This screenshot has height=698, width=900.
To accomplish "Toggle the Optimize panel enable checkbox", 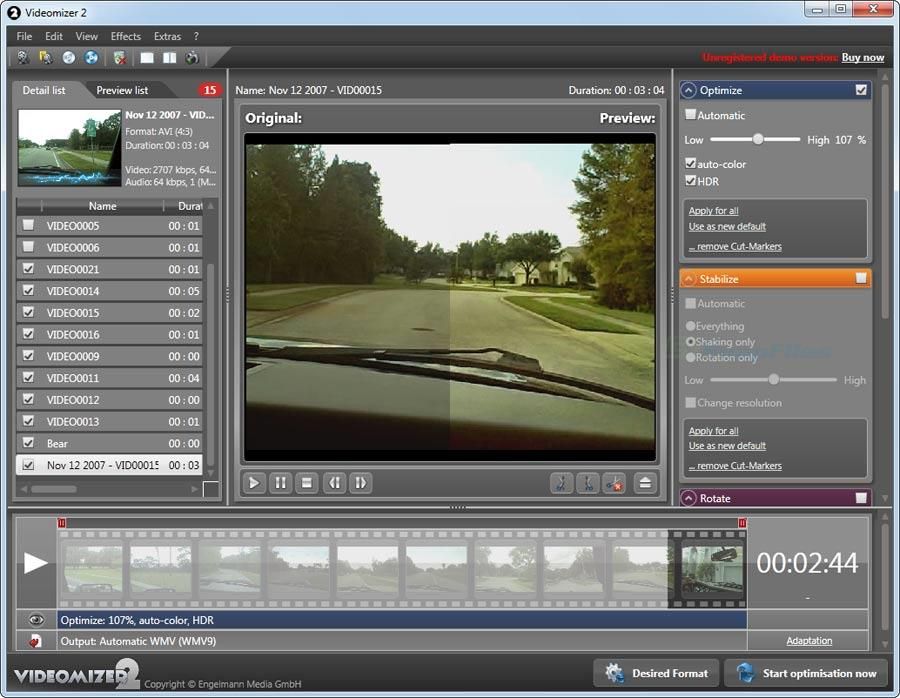I will tap(861, 90).
